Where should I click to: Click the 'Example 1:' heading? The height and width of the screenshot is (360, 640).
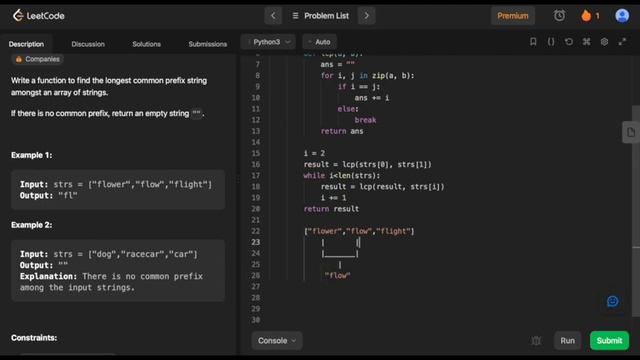point(32,155)
